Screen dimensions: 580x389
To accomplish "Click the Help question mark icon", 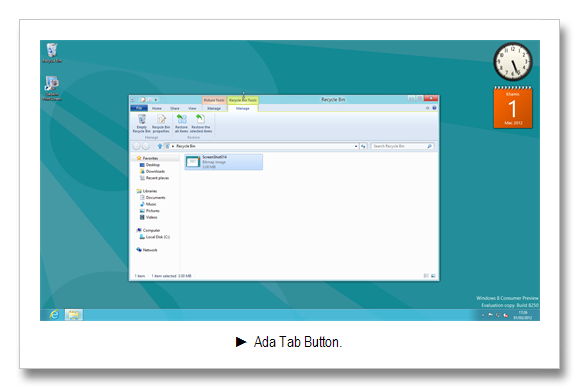I will (434, 108).
